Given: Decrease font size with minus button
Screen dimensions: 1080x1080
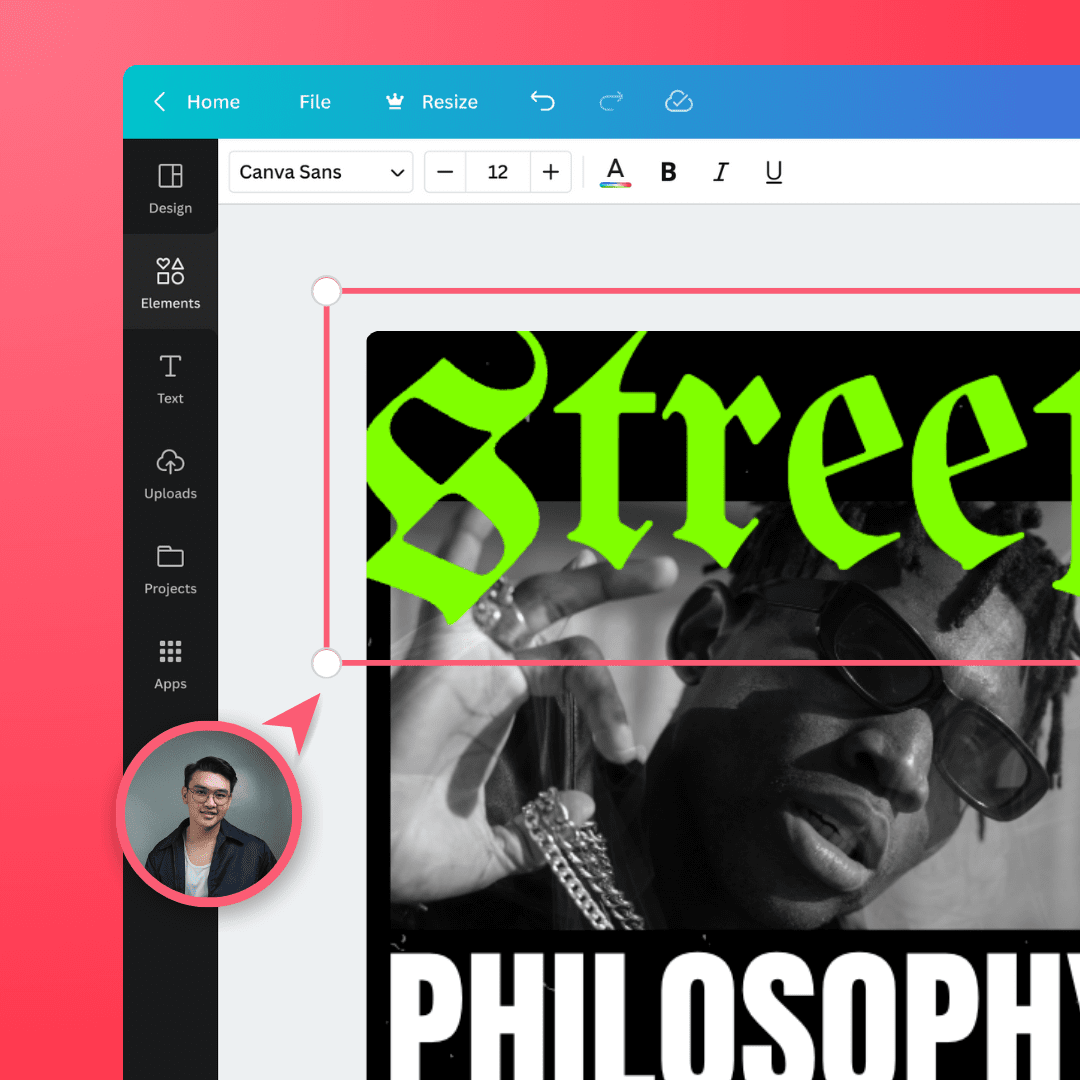Looking at the screenshot, I should [x=445, y=172].
